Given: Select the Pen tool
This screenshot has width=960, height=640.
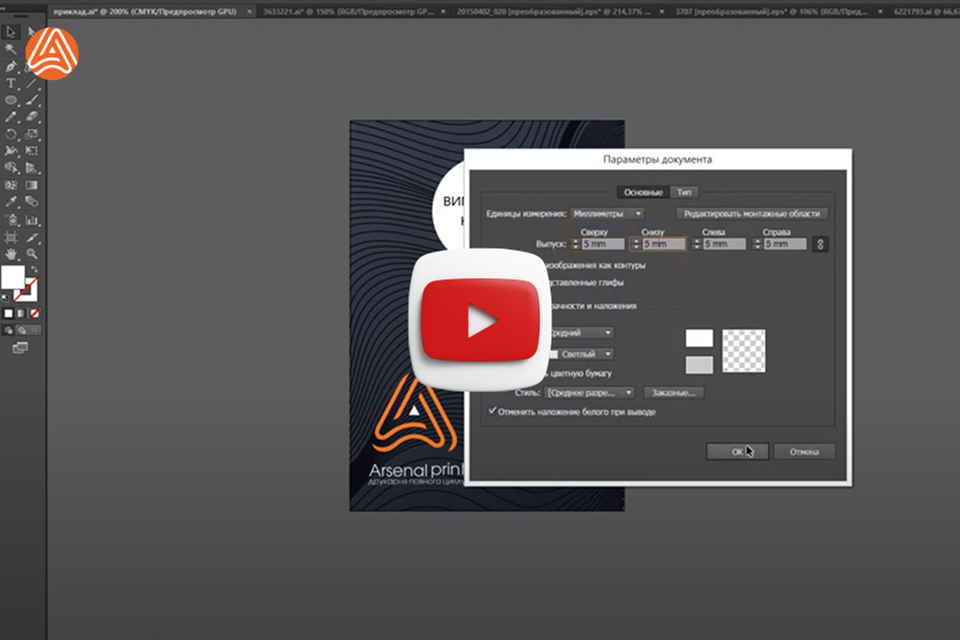Looking at the screenshot, I should tap(11, 66).
